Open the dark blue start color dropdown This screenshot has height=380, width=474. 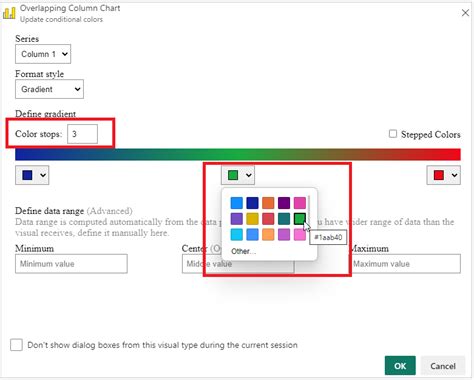coord(32,175)
